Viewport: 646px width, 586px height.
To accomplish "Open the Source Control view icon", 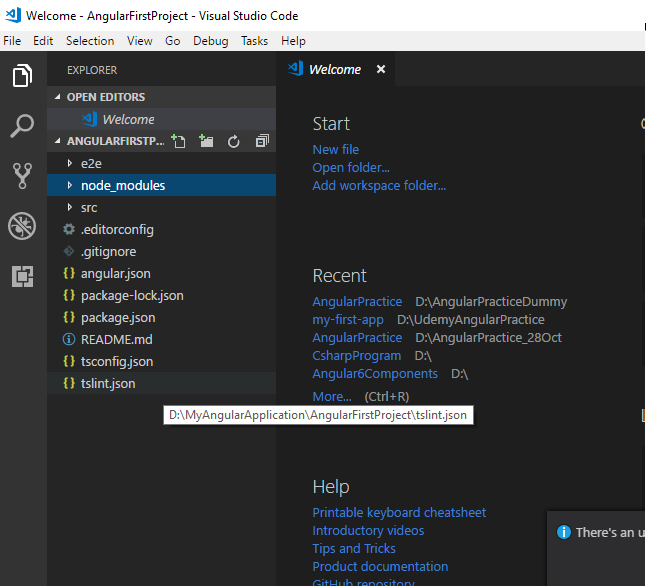I will coord(22,176).
